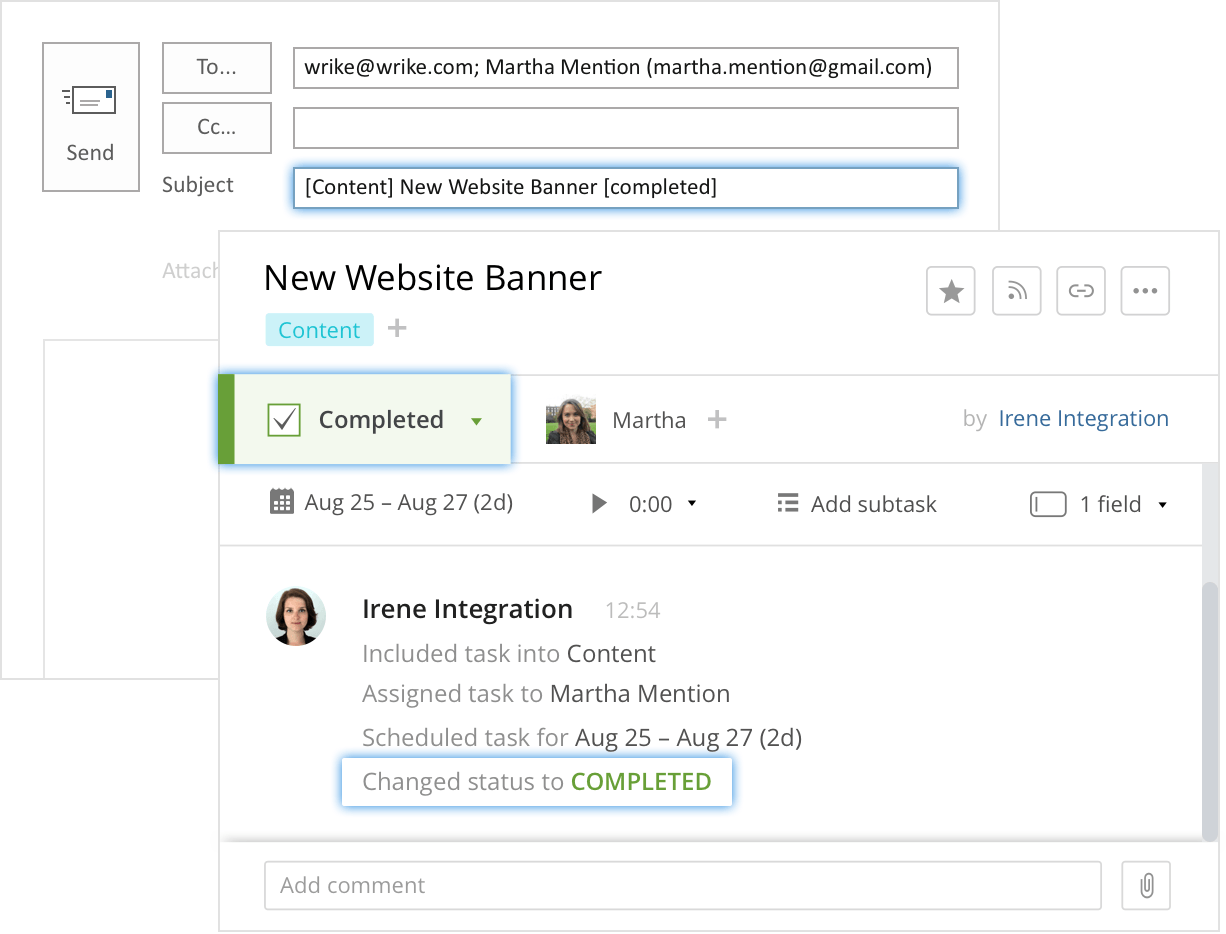Start the task timer play button

click(599, 503)
